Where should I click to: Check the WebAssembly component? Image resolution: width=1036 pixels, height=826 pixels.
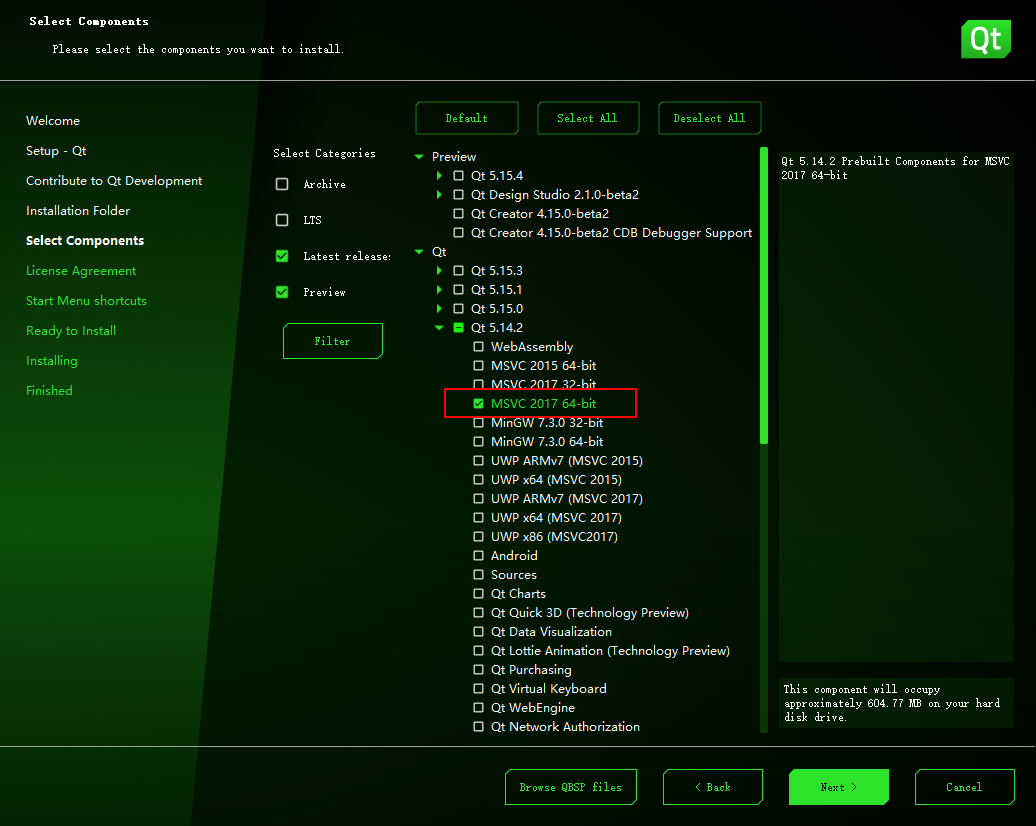478,346
